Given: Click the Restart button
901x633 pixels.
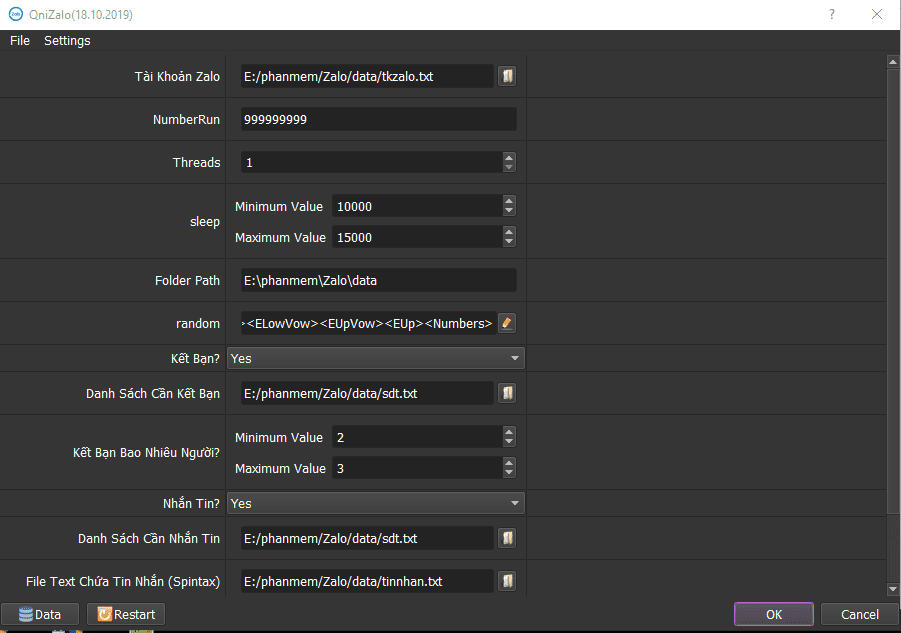Looking at the screenshot, I should pos(126,614).
